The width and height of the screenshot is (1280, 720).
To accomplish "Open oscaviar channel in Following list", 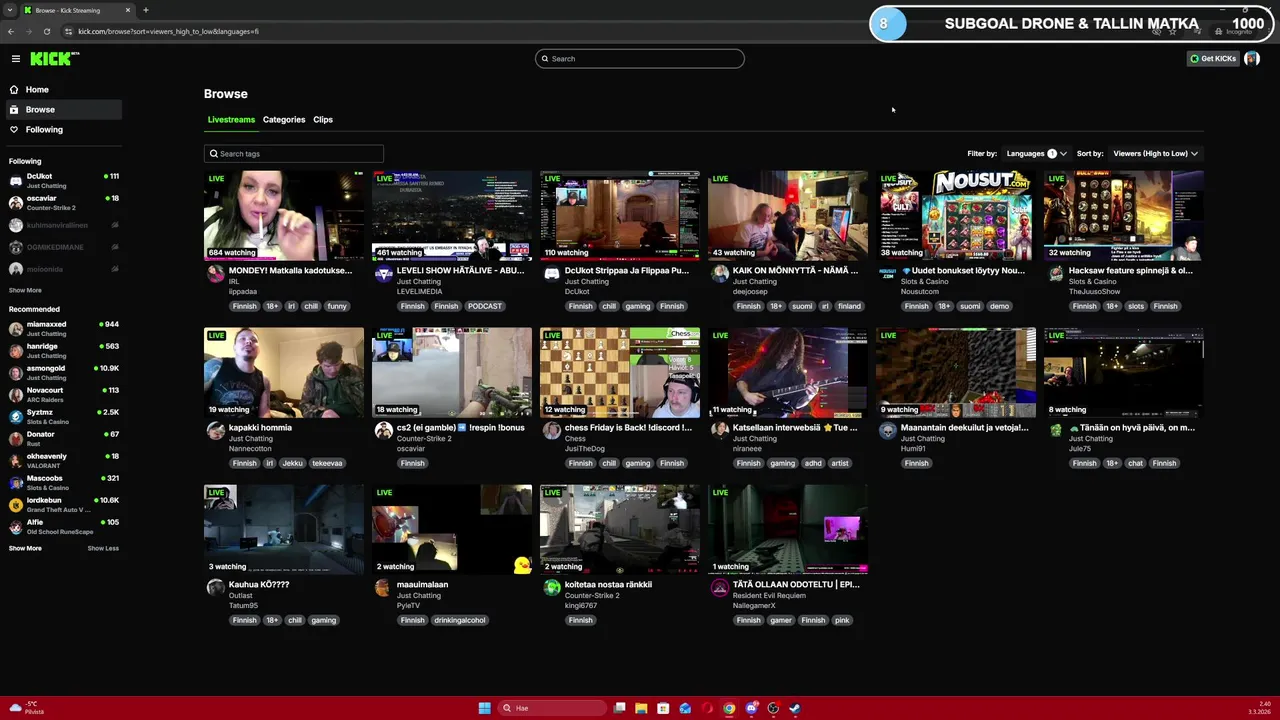I will [62, 202].
